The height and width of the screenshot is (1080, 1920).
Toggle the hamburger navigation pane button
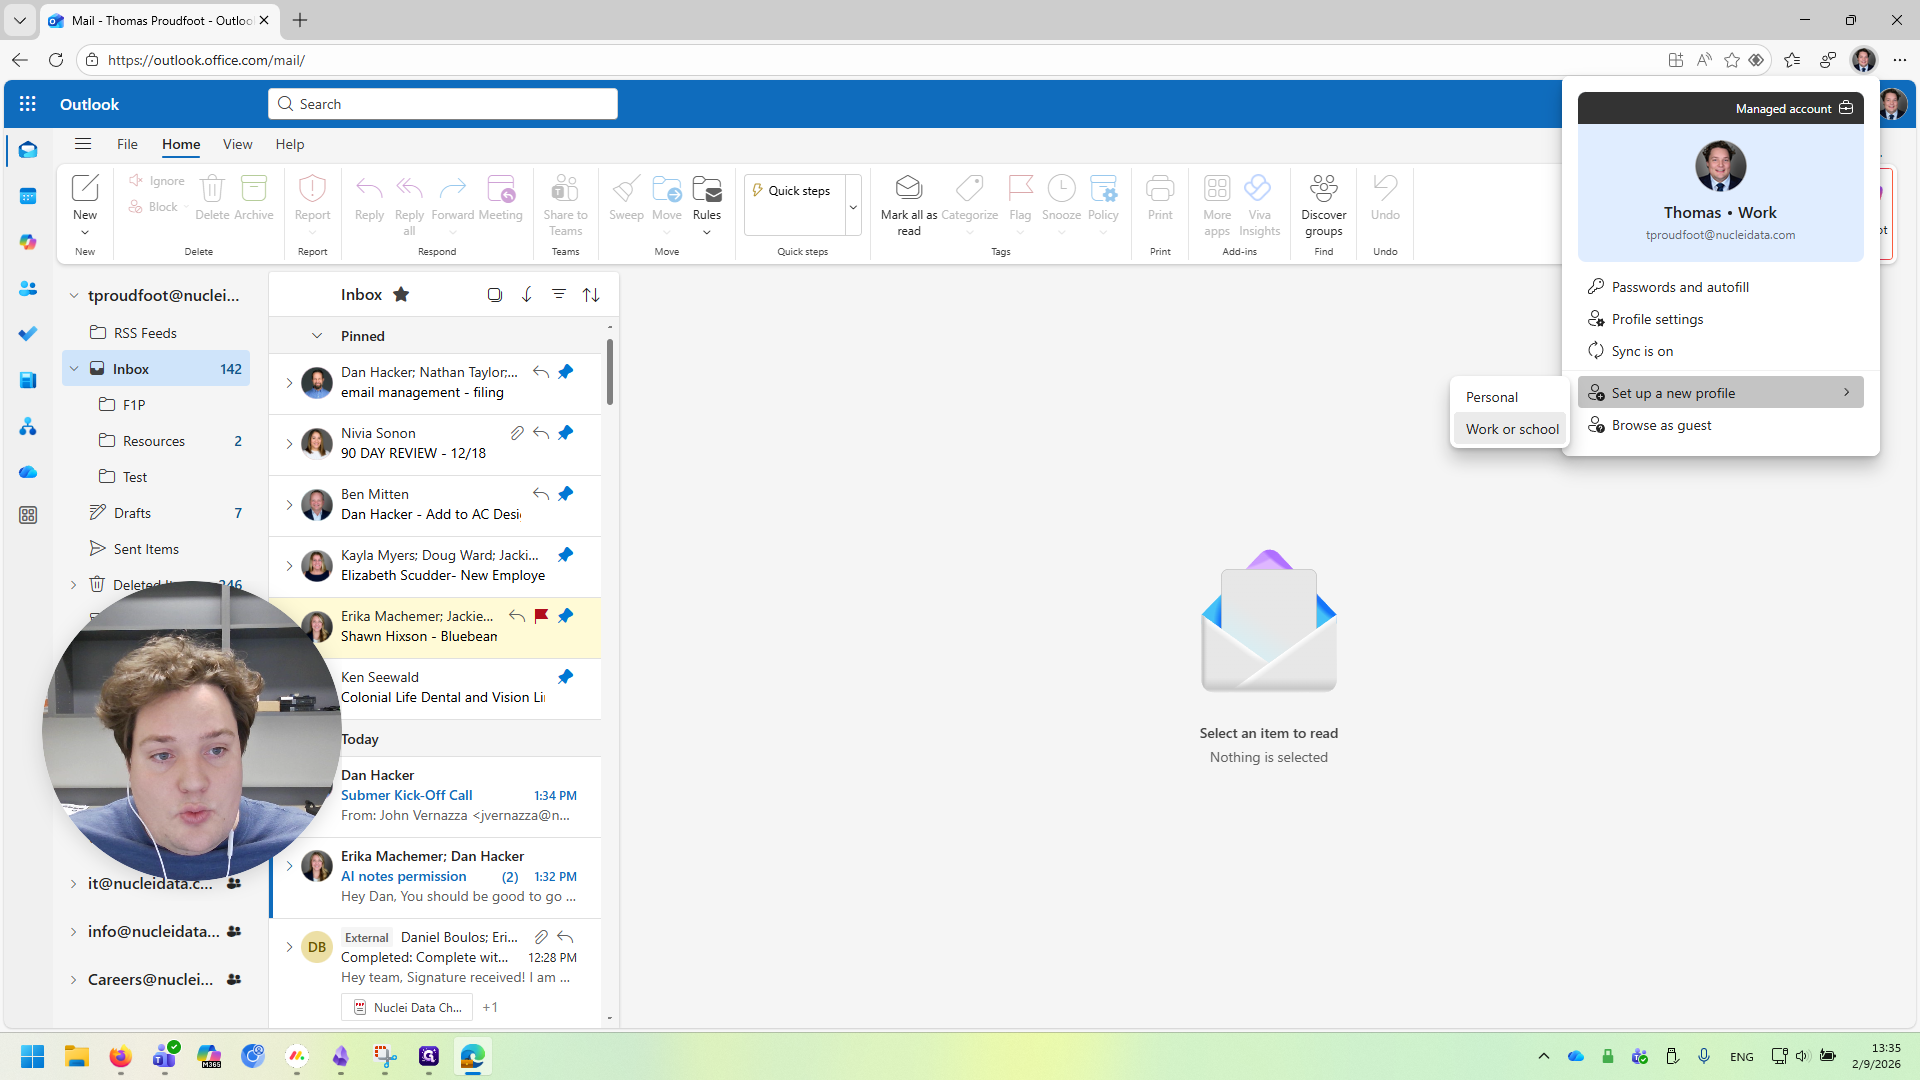click(83, 144)
